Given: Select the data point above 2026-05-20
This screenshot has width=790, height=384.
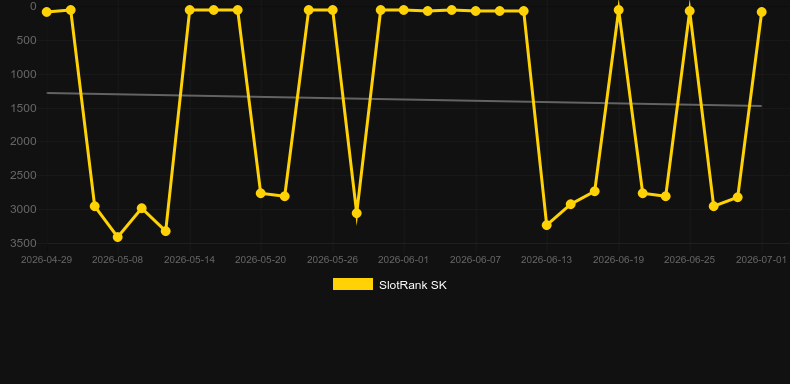Looking at the screenshot, I should coord(261,193).
